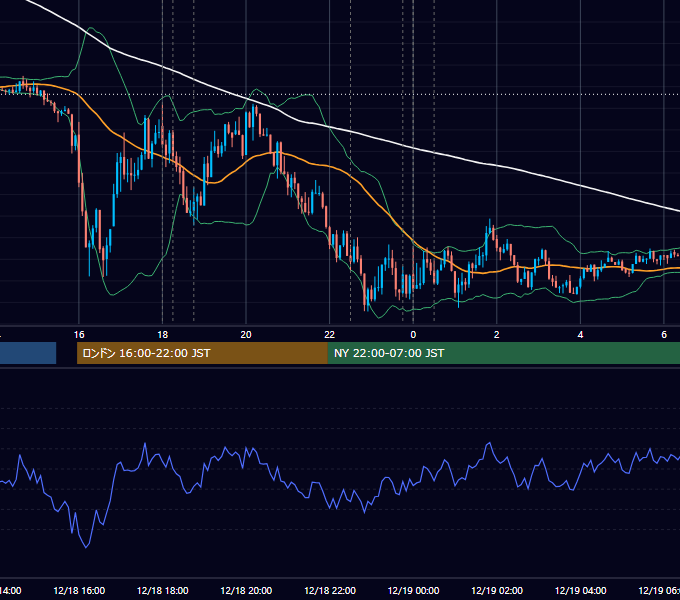Click the NY 22:00-07:00 JST session bar
This screenshot has height=600, width=680.
[503, 353]
